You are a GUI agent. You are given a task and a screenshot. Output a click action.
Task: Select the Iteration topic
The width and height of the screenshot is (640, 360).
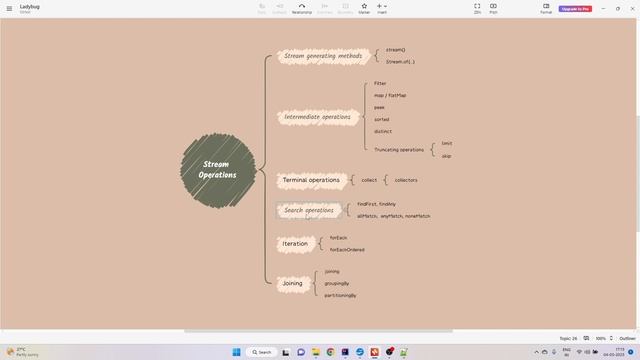[x=296, y=244]
